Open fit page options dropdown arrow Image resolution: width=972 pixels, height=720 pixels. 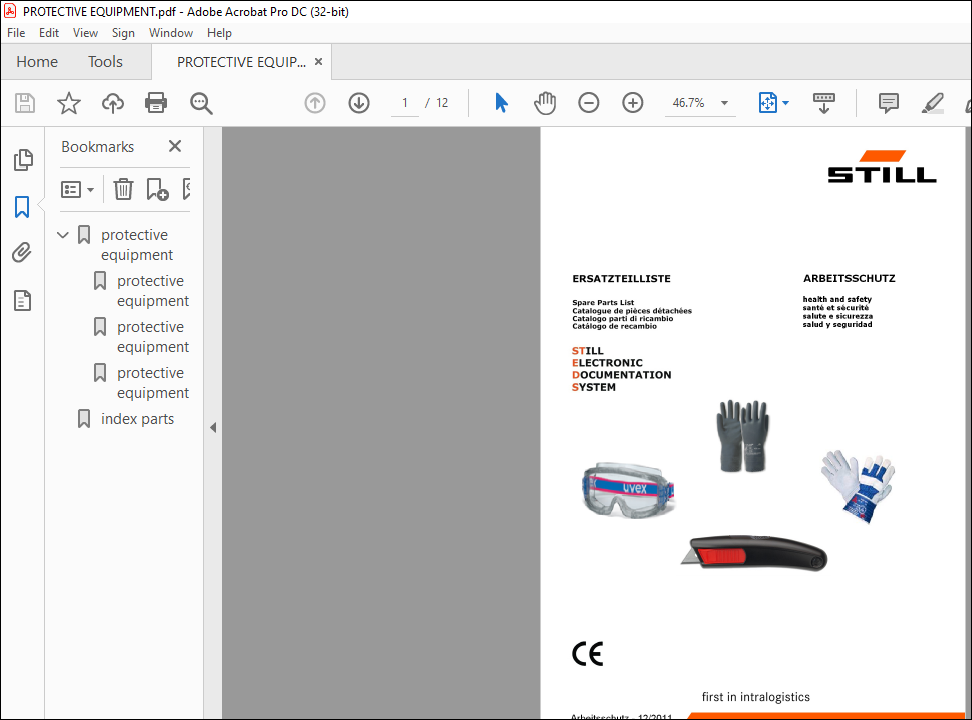point(785,103)
